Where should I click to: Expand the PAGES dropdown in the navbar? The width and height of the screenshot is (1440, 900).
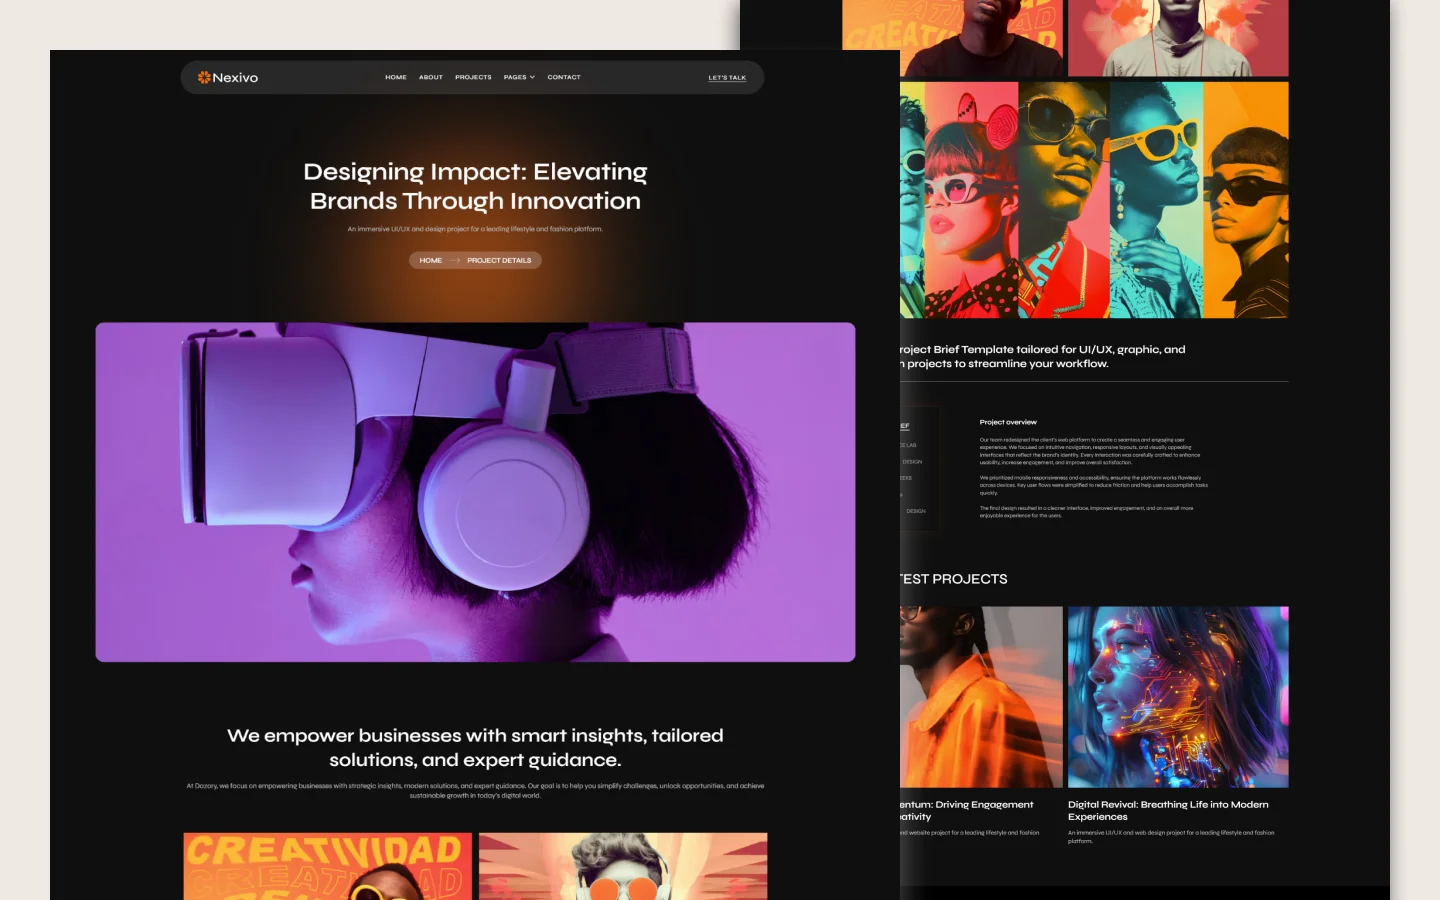click(519, 77)
